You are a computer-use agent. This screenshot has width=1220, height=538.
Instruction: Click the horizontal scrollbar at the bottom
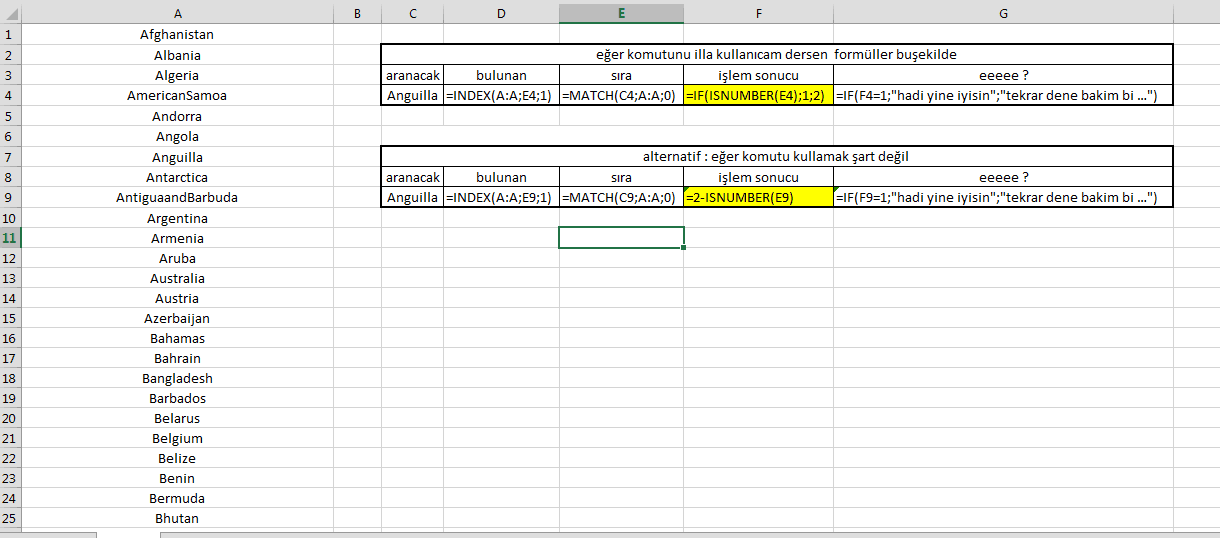click(690, 534)
